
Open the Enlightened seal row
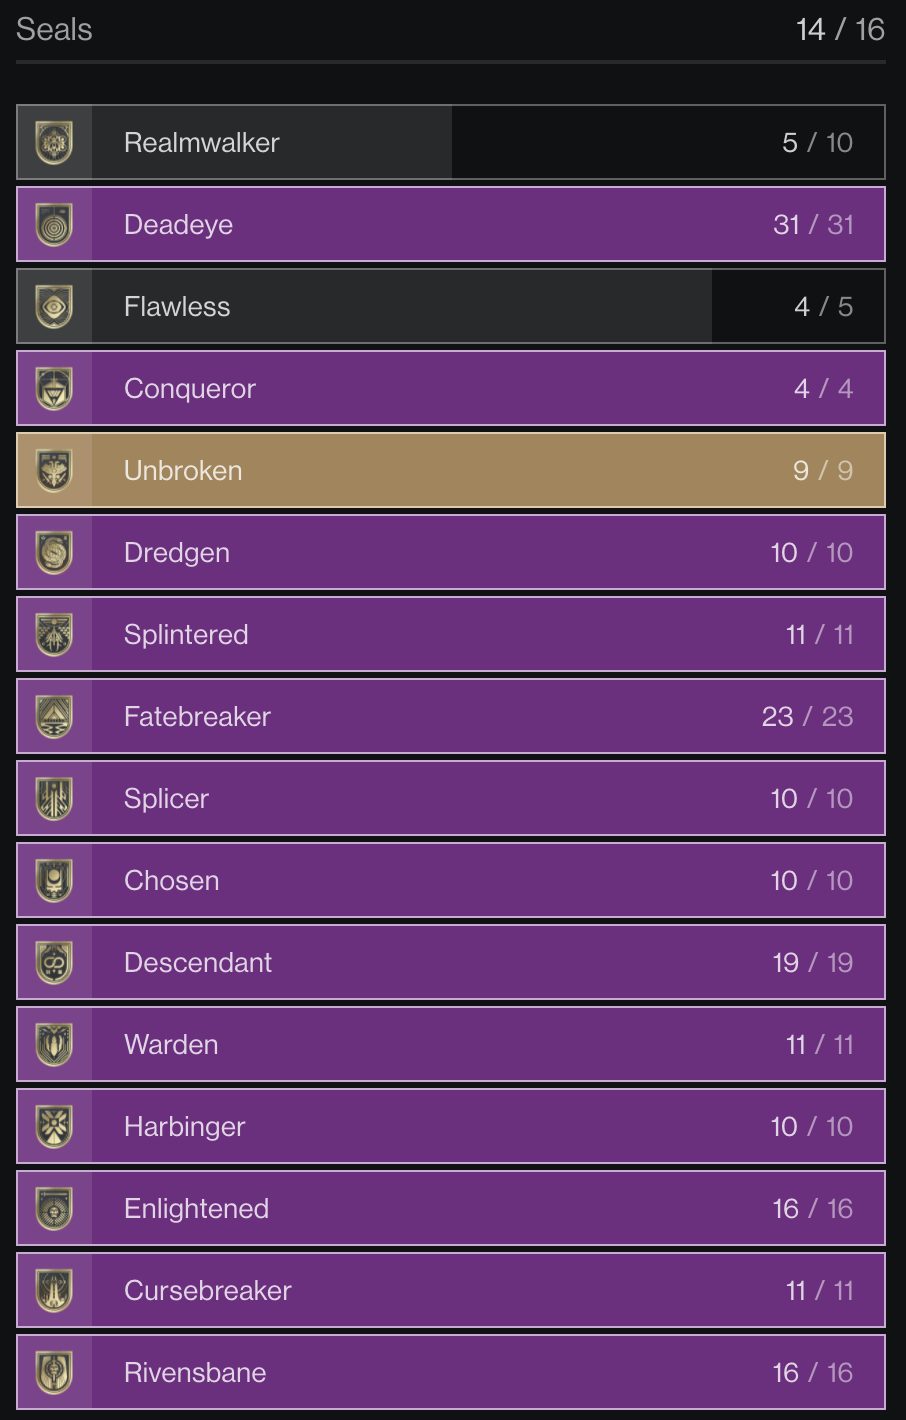coord(451,1208)
